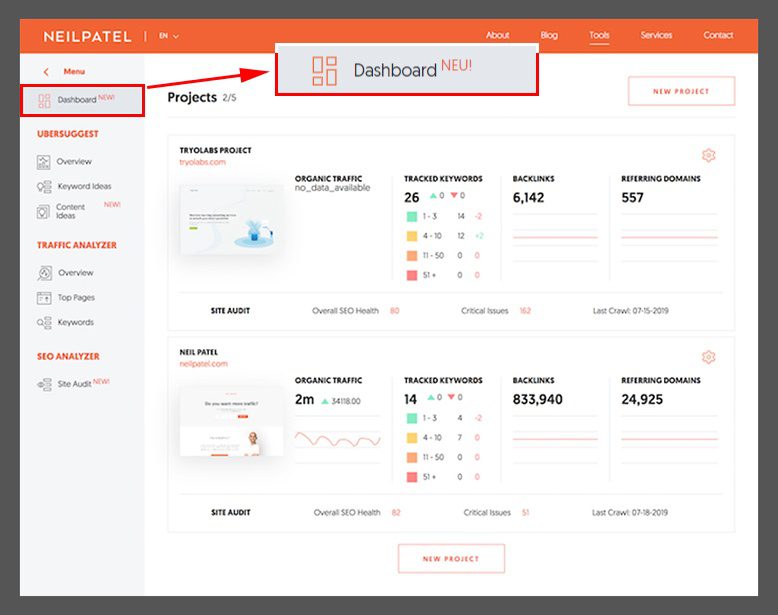Viewport: 778px width, 615px height.
Task: Go to Keyword Ideas
Action: click(84, 187)
